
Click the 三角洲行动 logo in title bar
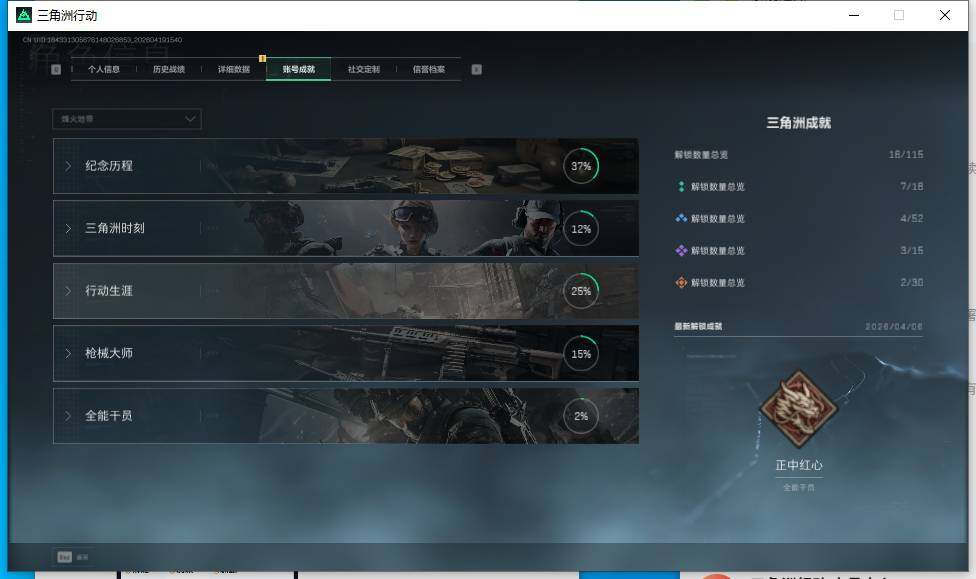[24, 15]
